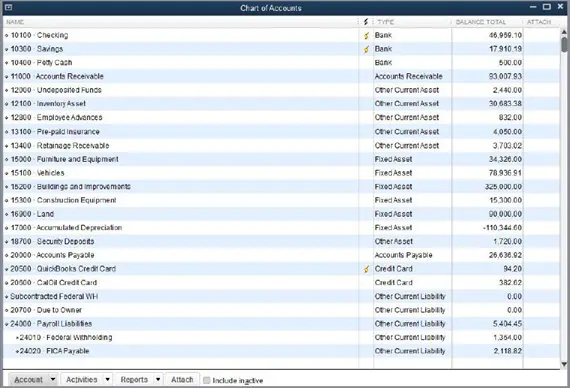Click the lightning bolt icon in Savings row
This screenshot has width=570, height=388.
[366, 49]
